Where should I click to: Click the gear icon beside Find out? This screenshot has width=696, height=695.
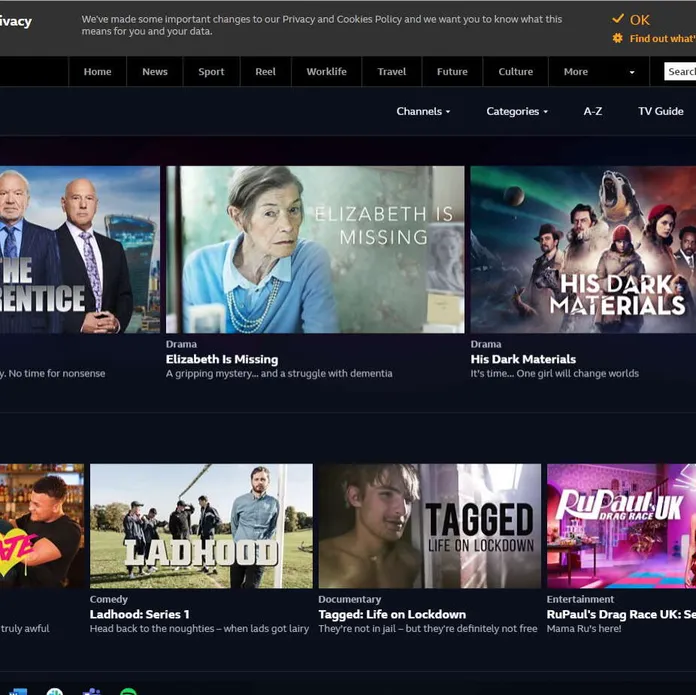(x=618, y=38)
